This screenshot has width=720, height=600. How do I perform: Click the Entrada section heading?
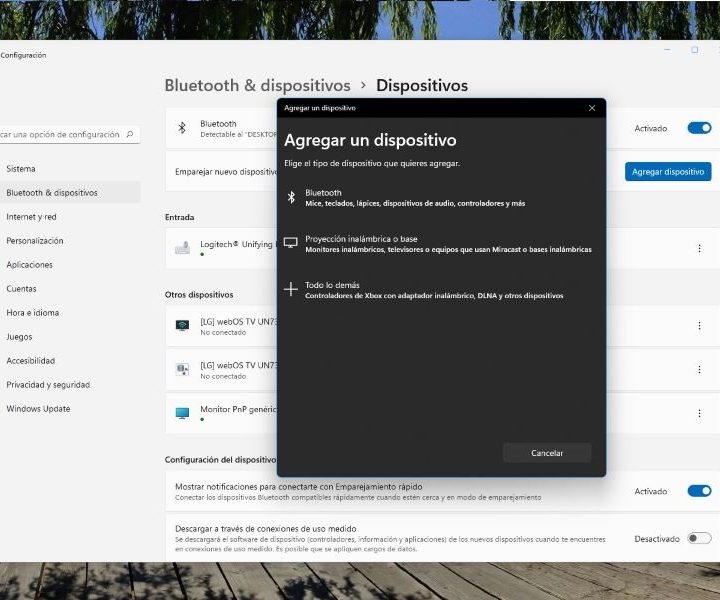pyautogui.click(x=180, y=217)
